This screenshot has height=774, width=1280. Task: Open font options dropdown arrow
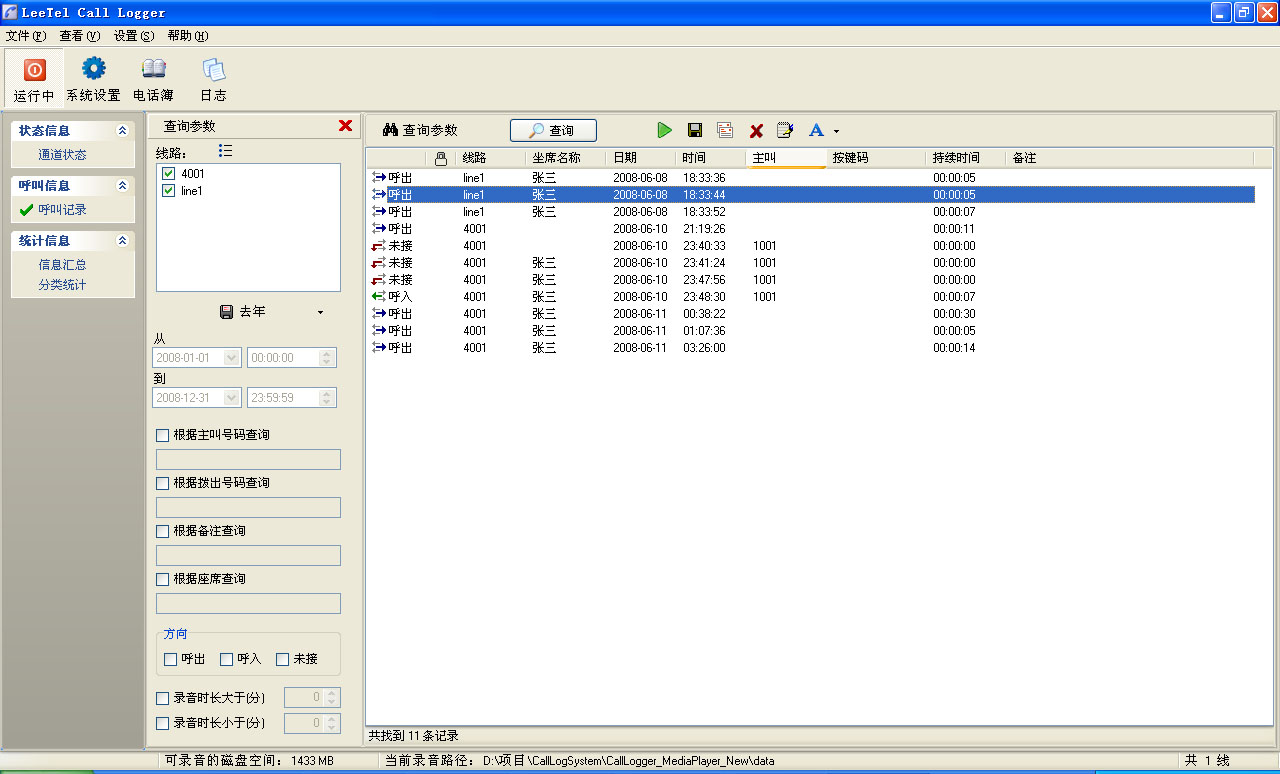click(x=836, y=131)
